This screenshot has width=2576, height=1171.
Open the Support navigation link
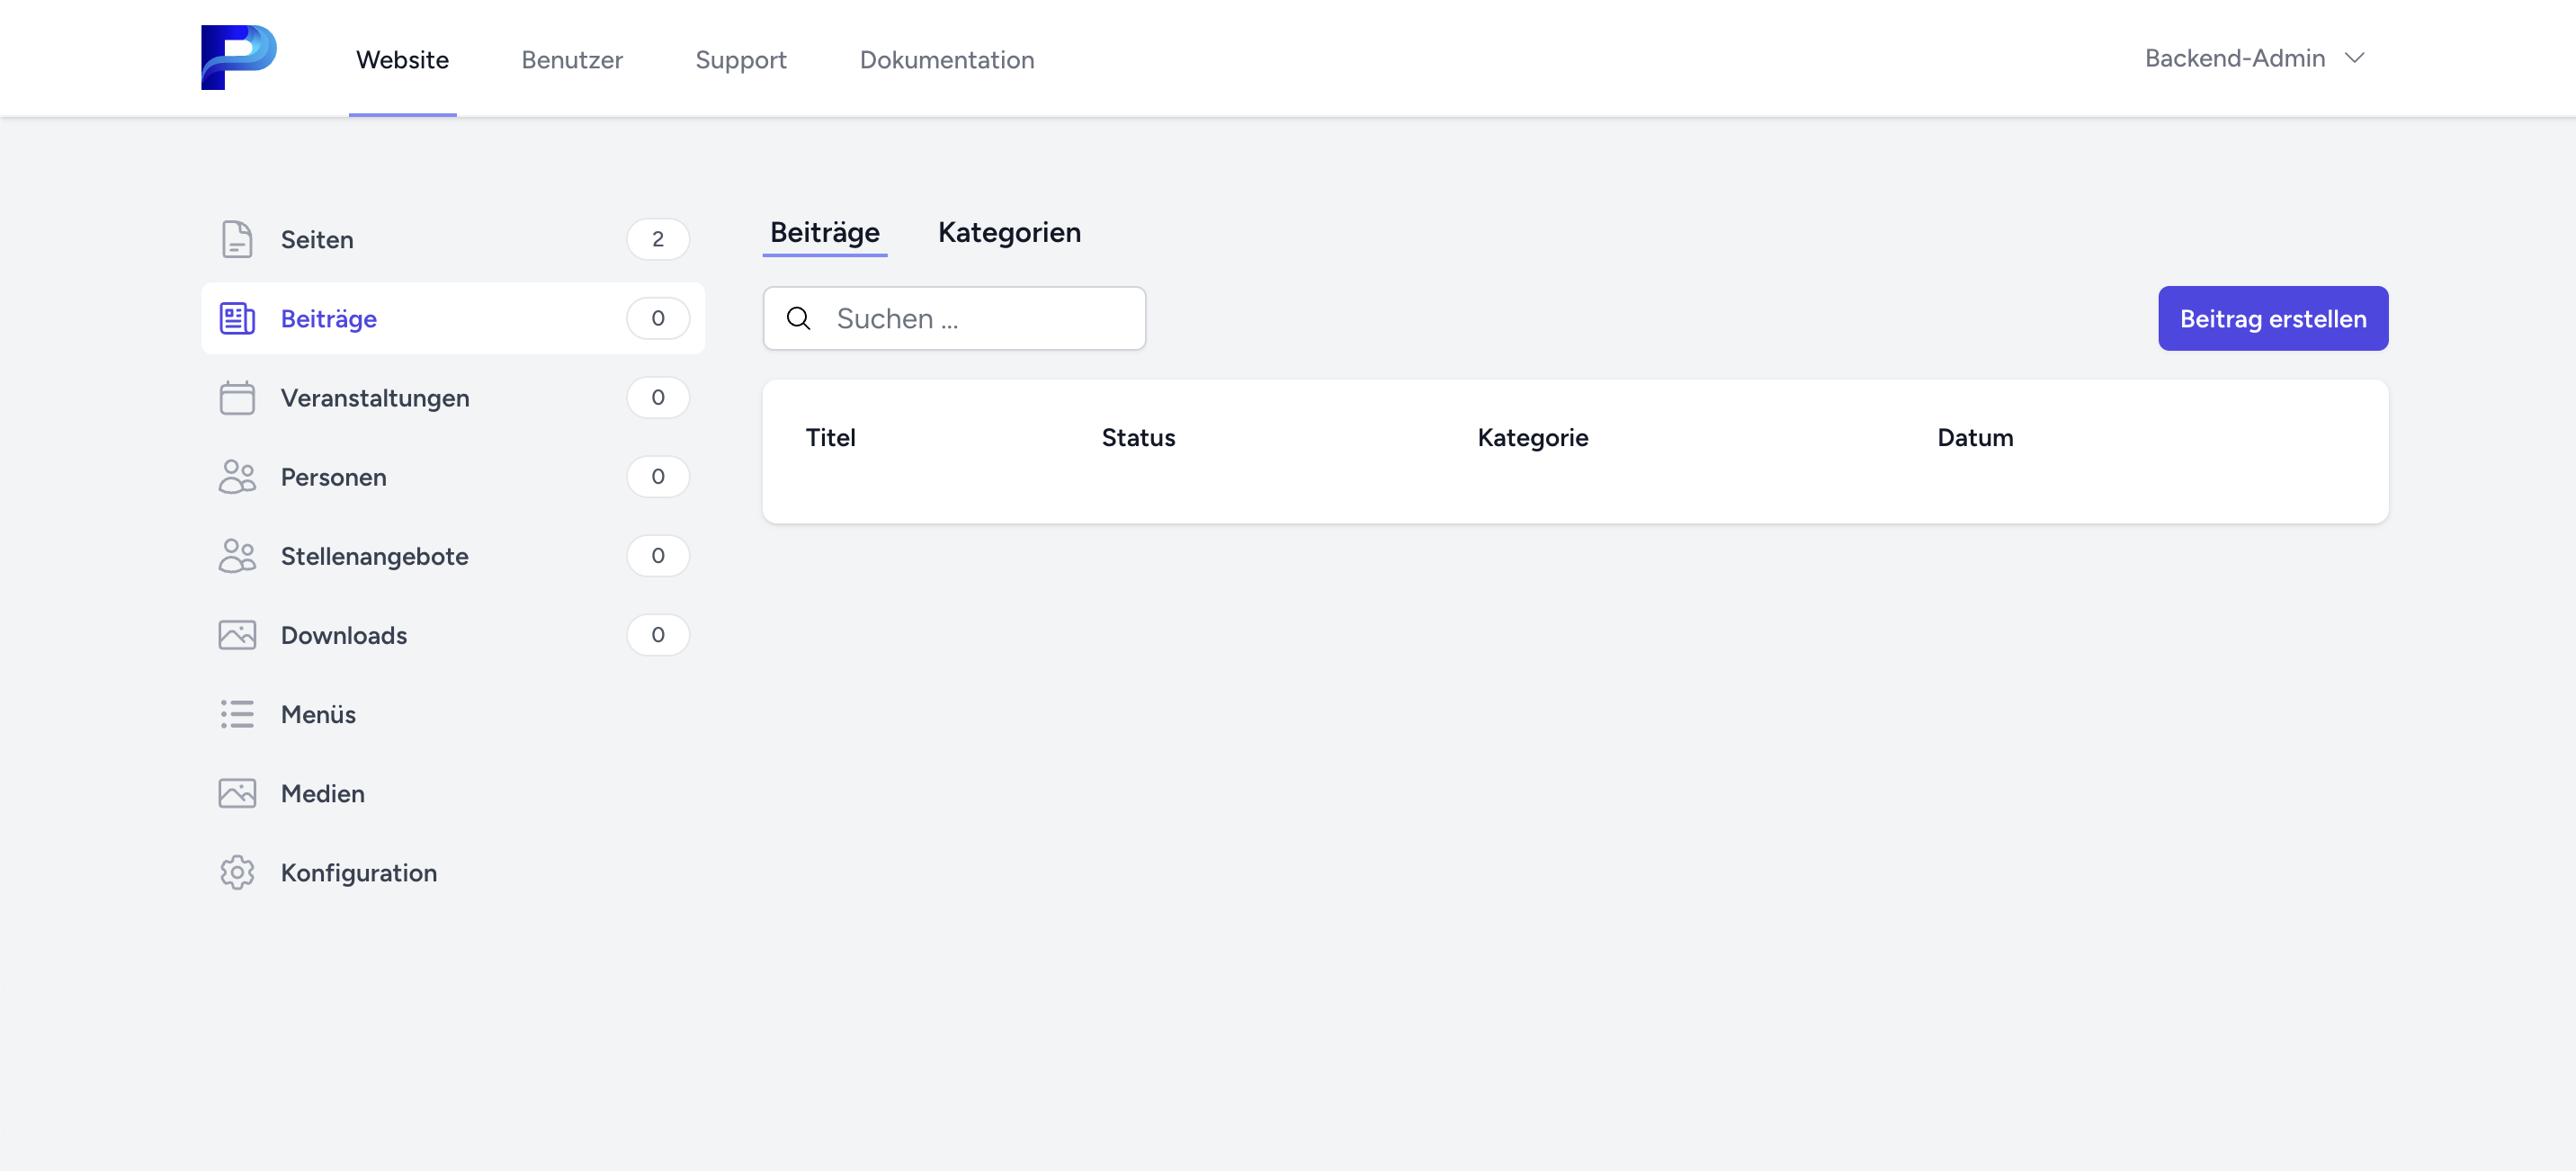pos(740,59)
